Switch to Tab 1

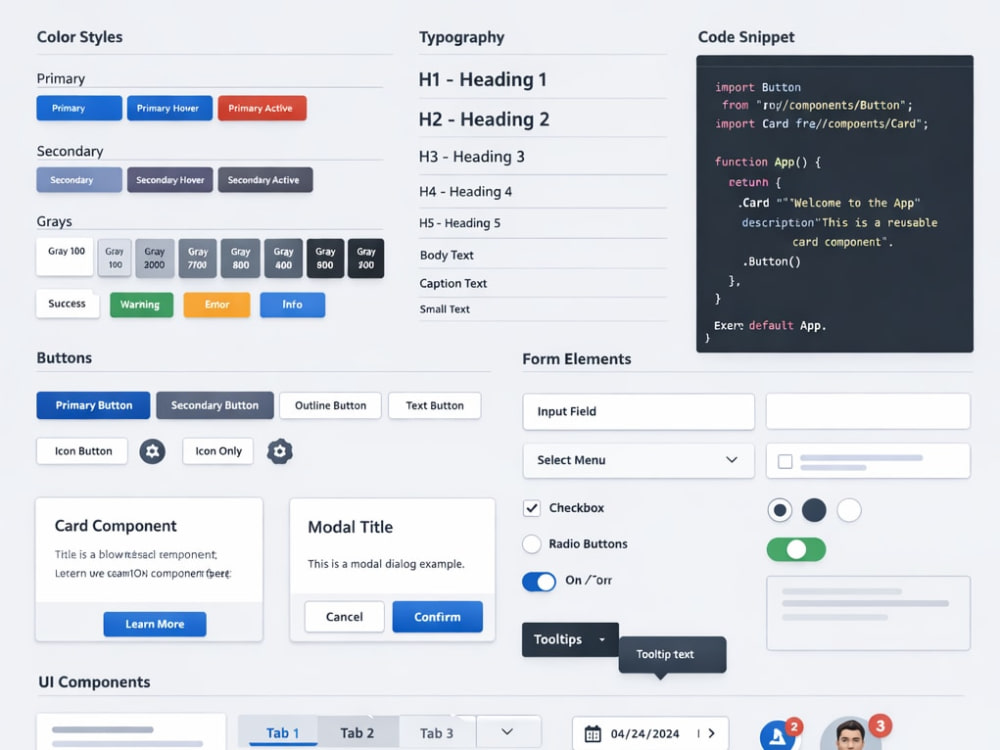(x=283, y=732)
